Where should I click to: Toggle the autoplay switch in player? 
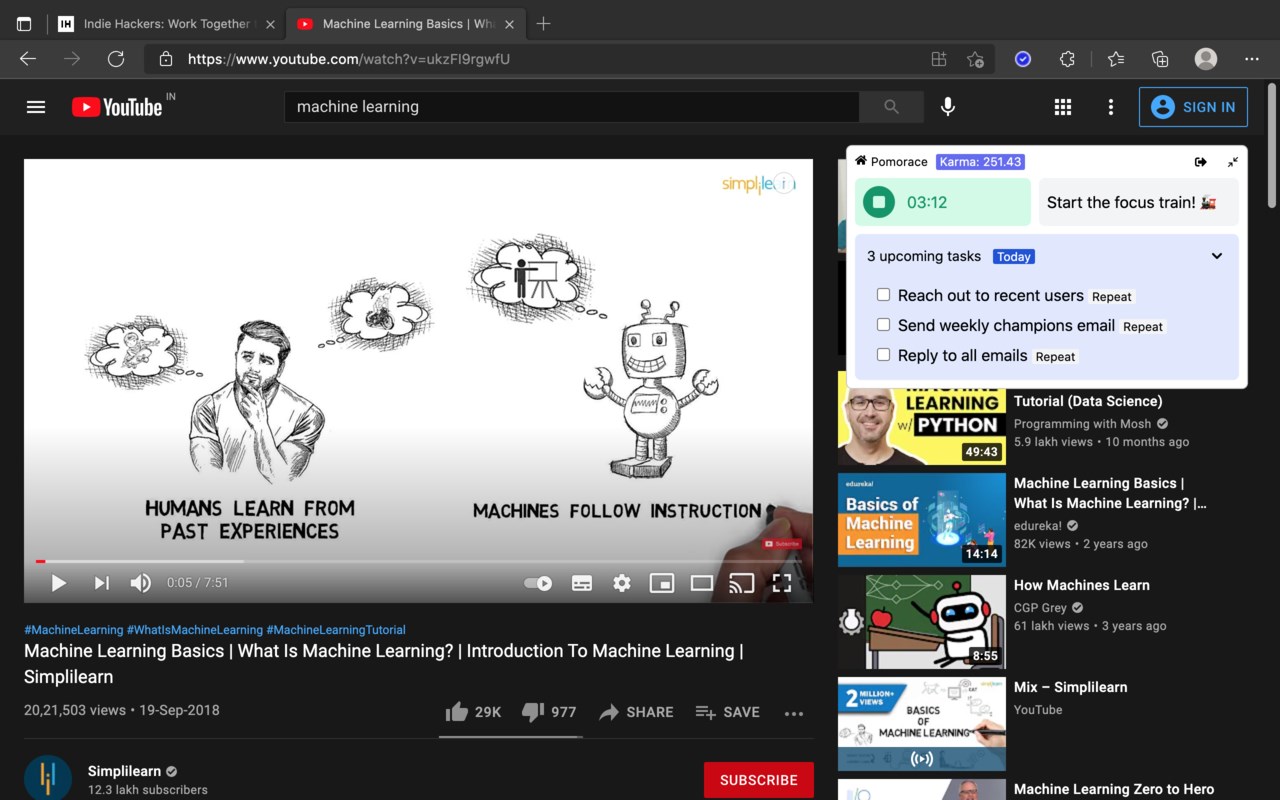[x=538, y=583]
